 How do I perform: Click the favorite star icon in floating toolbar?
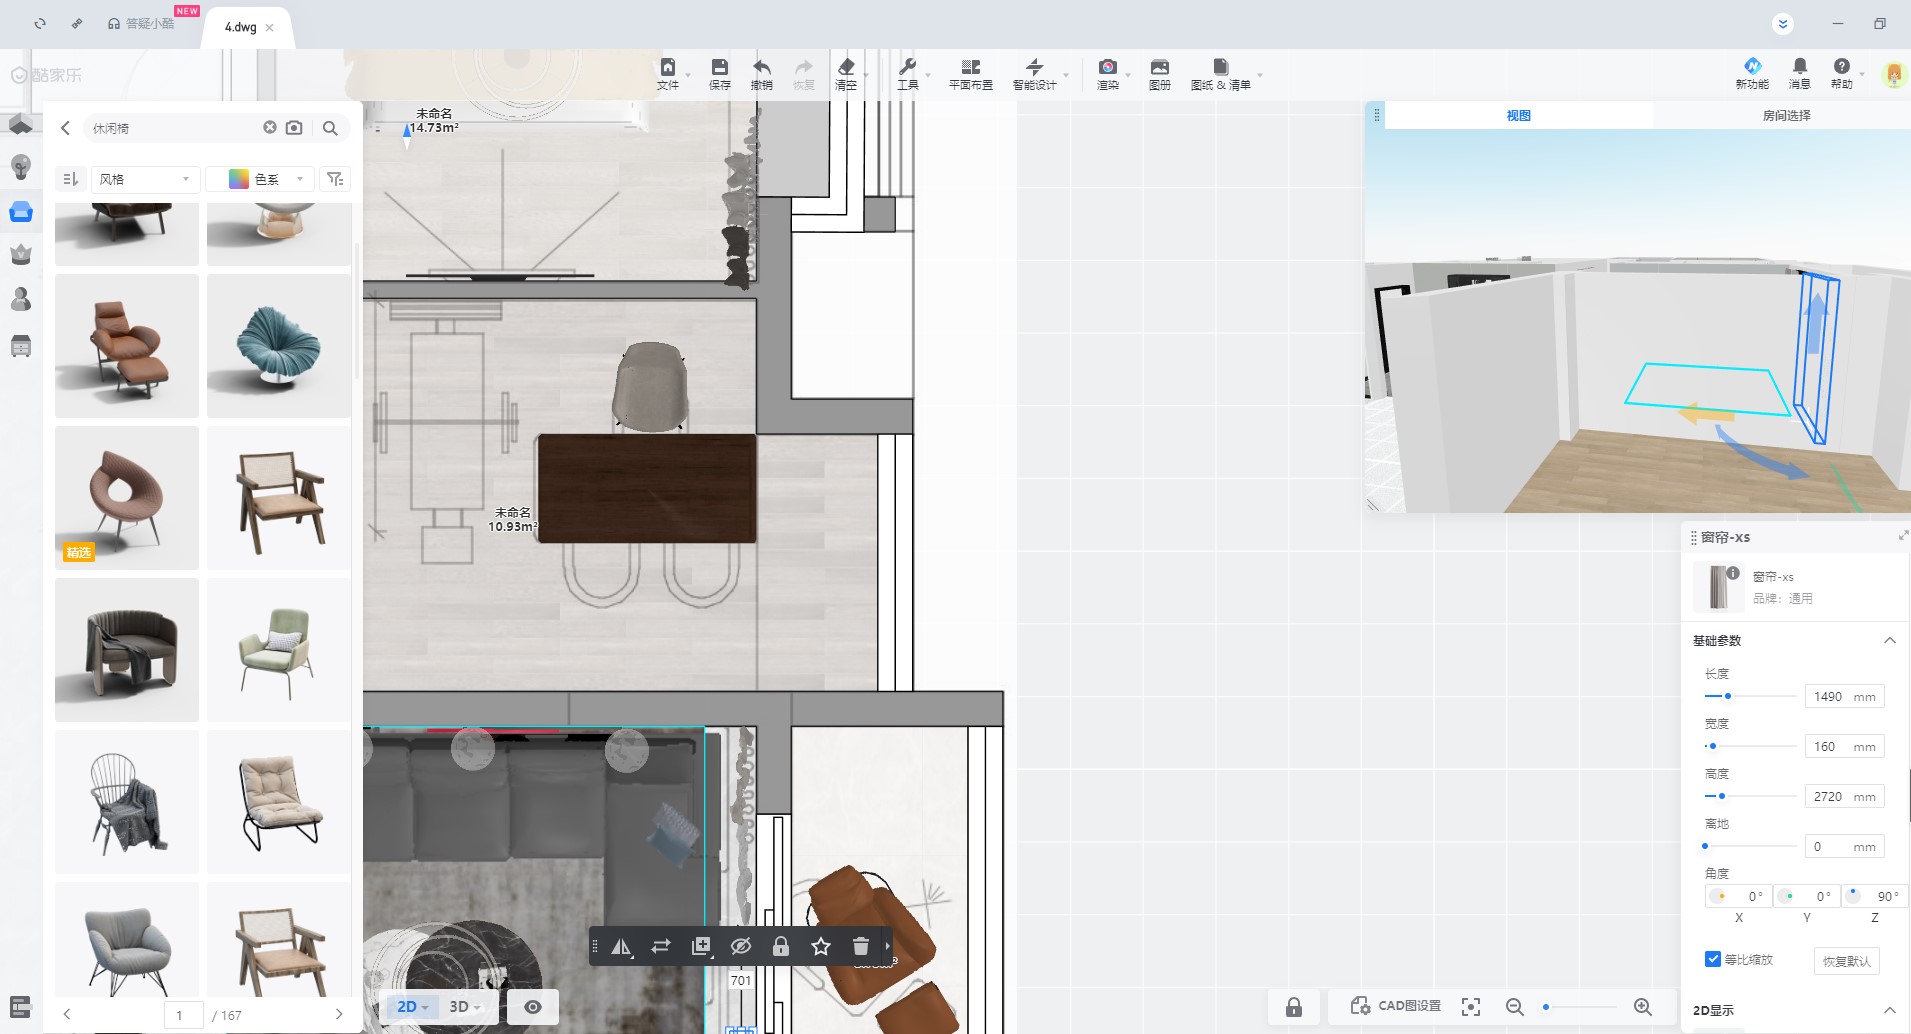tap(820, 946)
